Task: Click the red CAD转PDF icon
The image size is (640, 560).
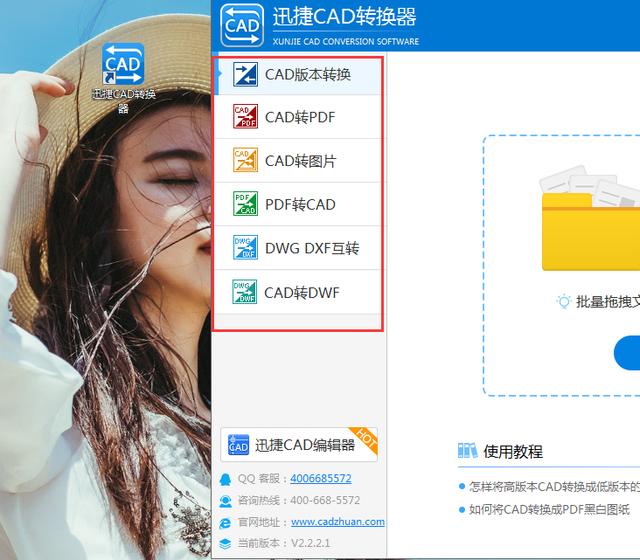Action: (x=245, y=116)
